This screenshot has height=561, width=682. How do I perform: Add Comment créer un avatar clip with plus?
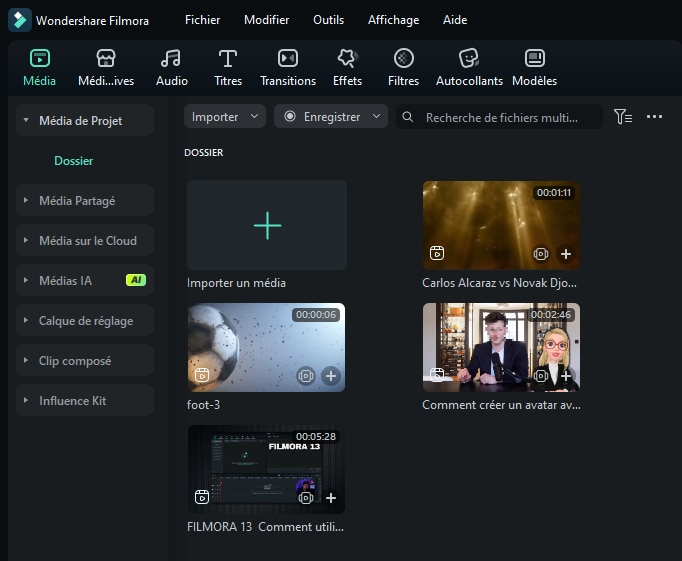565,376
